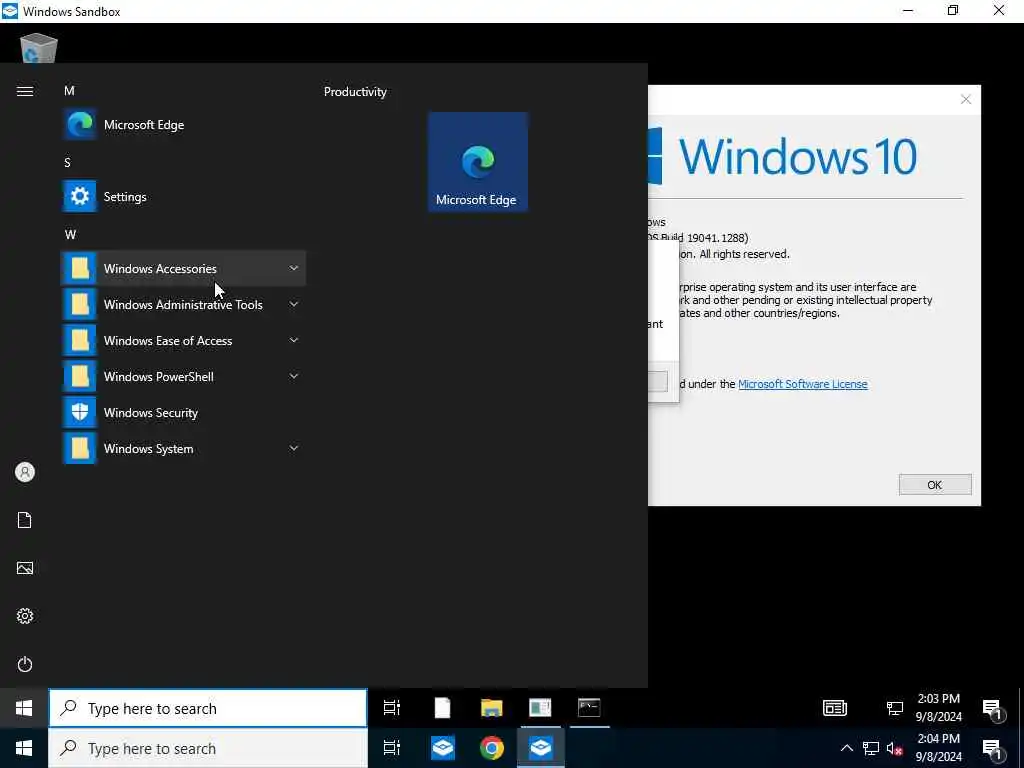Jump to the letter W group header
The image size is (1024, 768).
click(x=70, y=234)
